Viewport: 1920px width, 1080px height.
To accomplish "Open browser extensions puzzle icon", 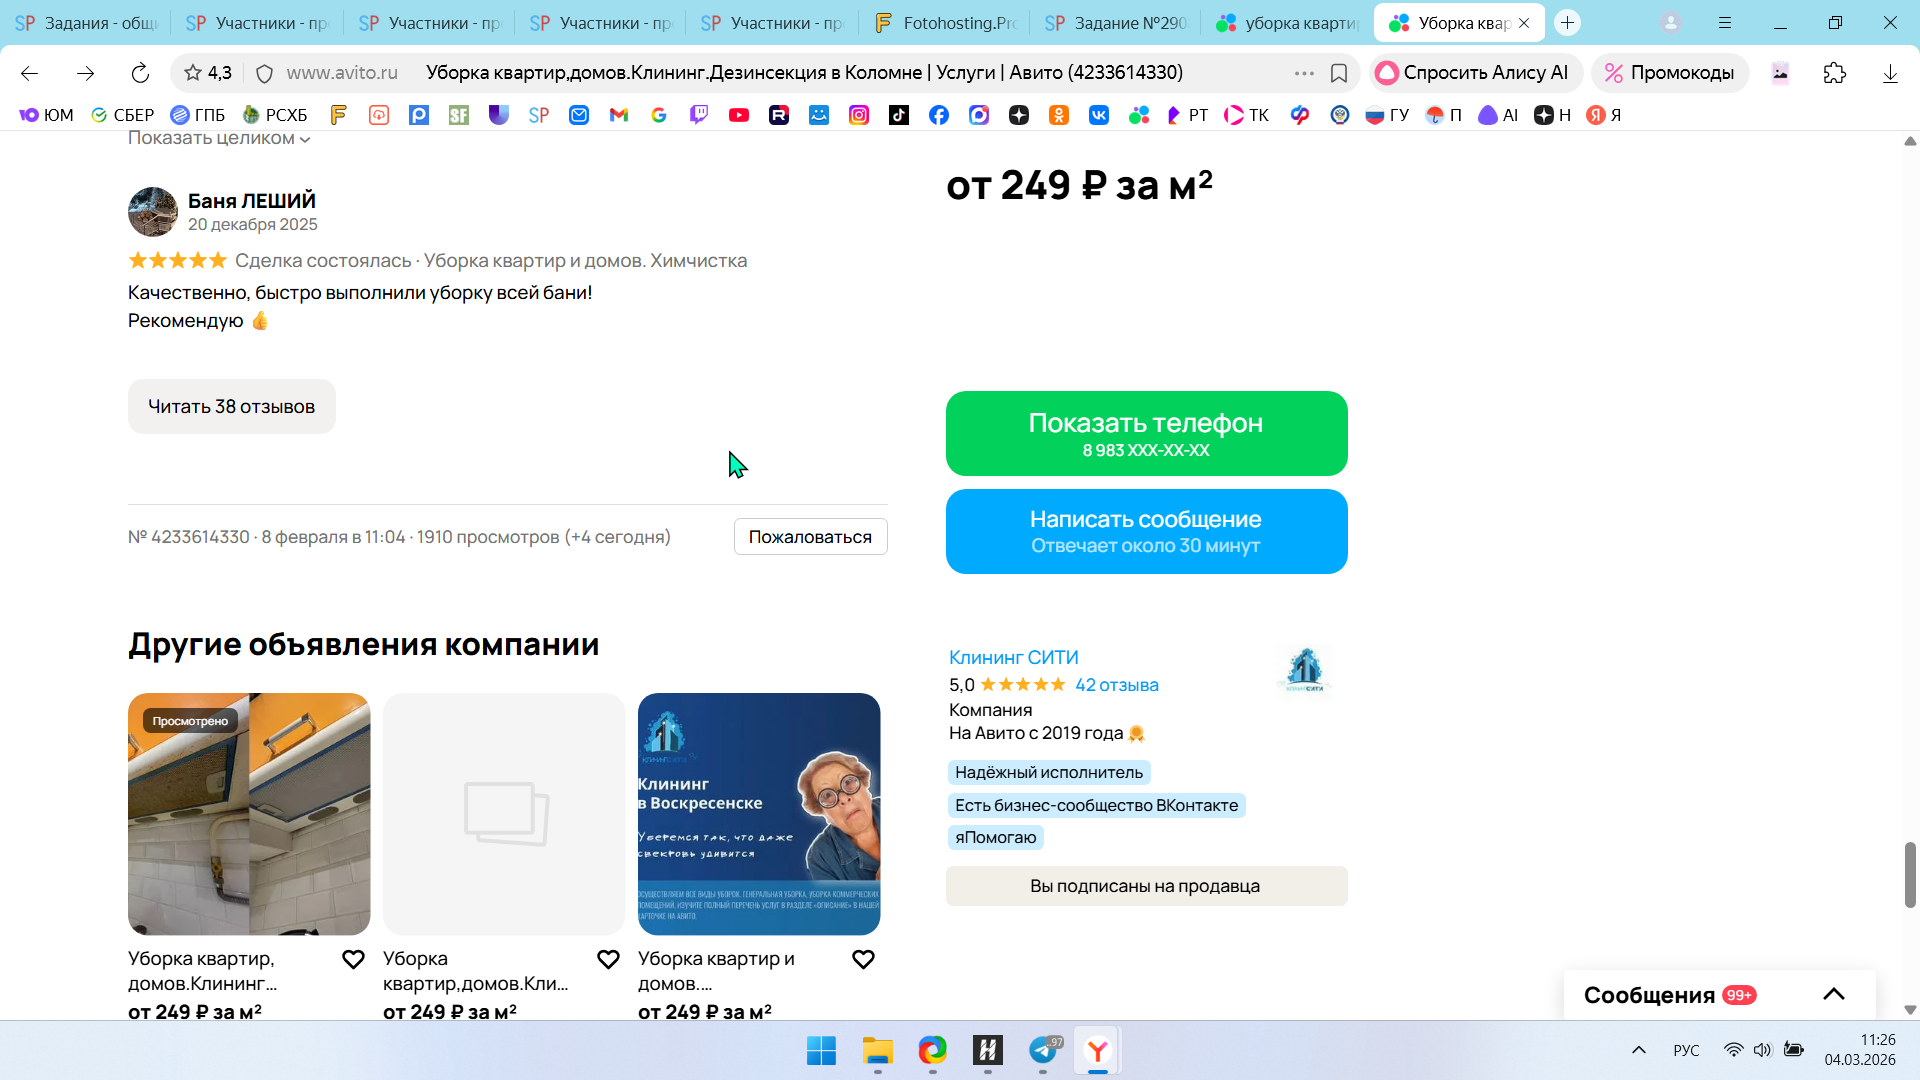I will click(x=1834, y=73).
